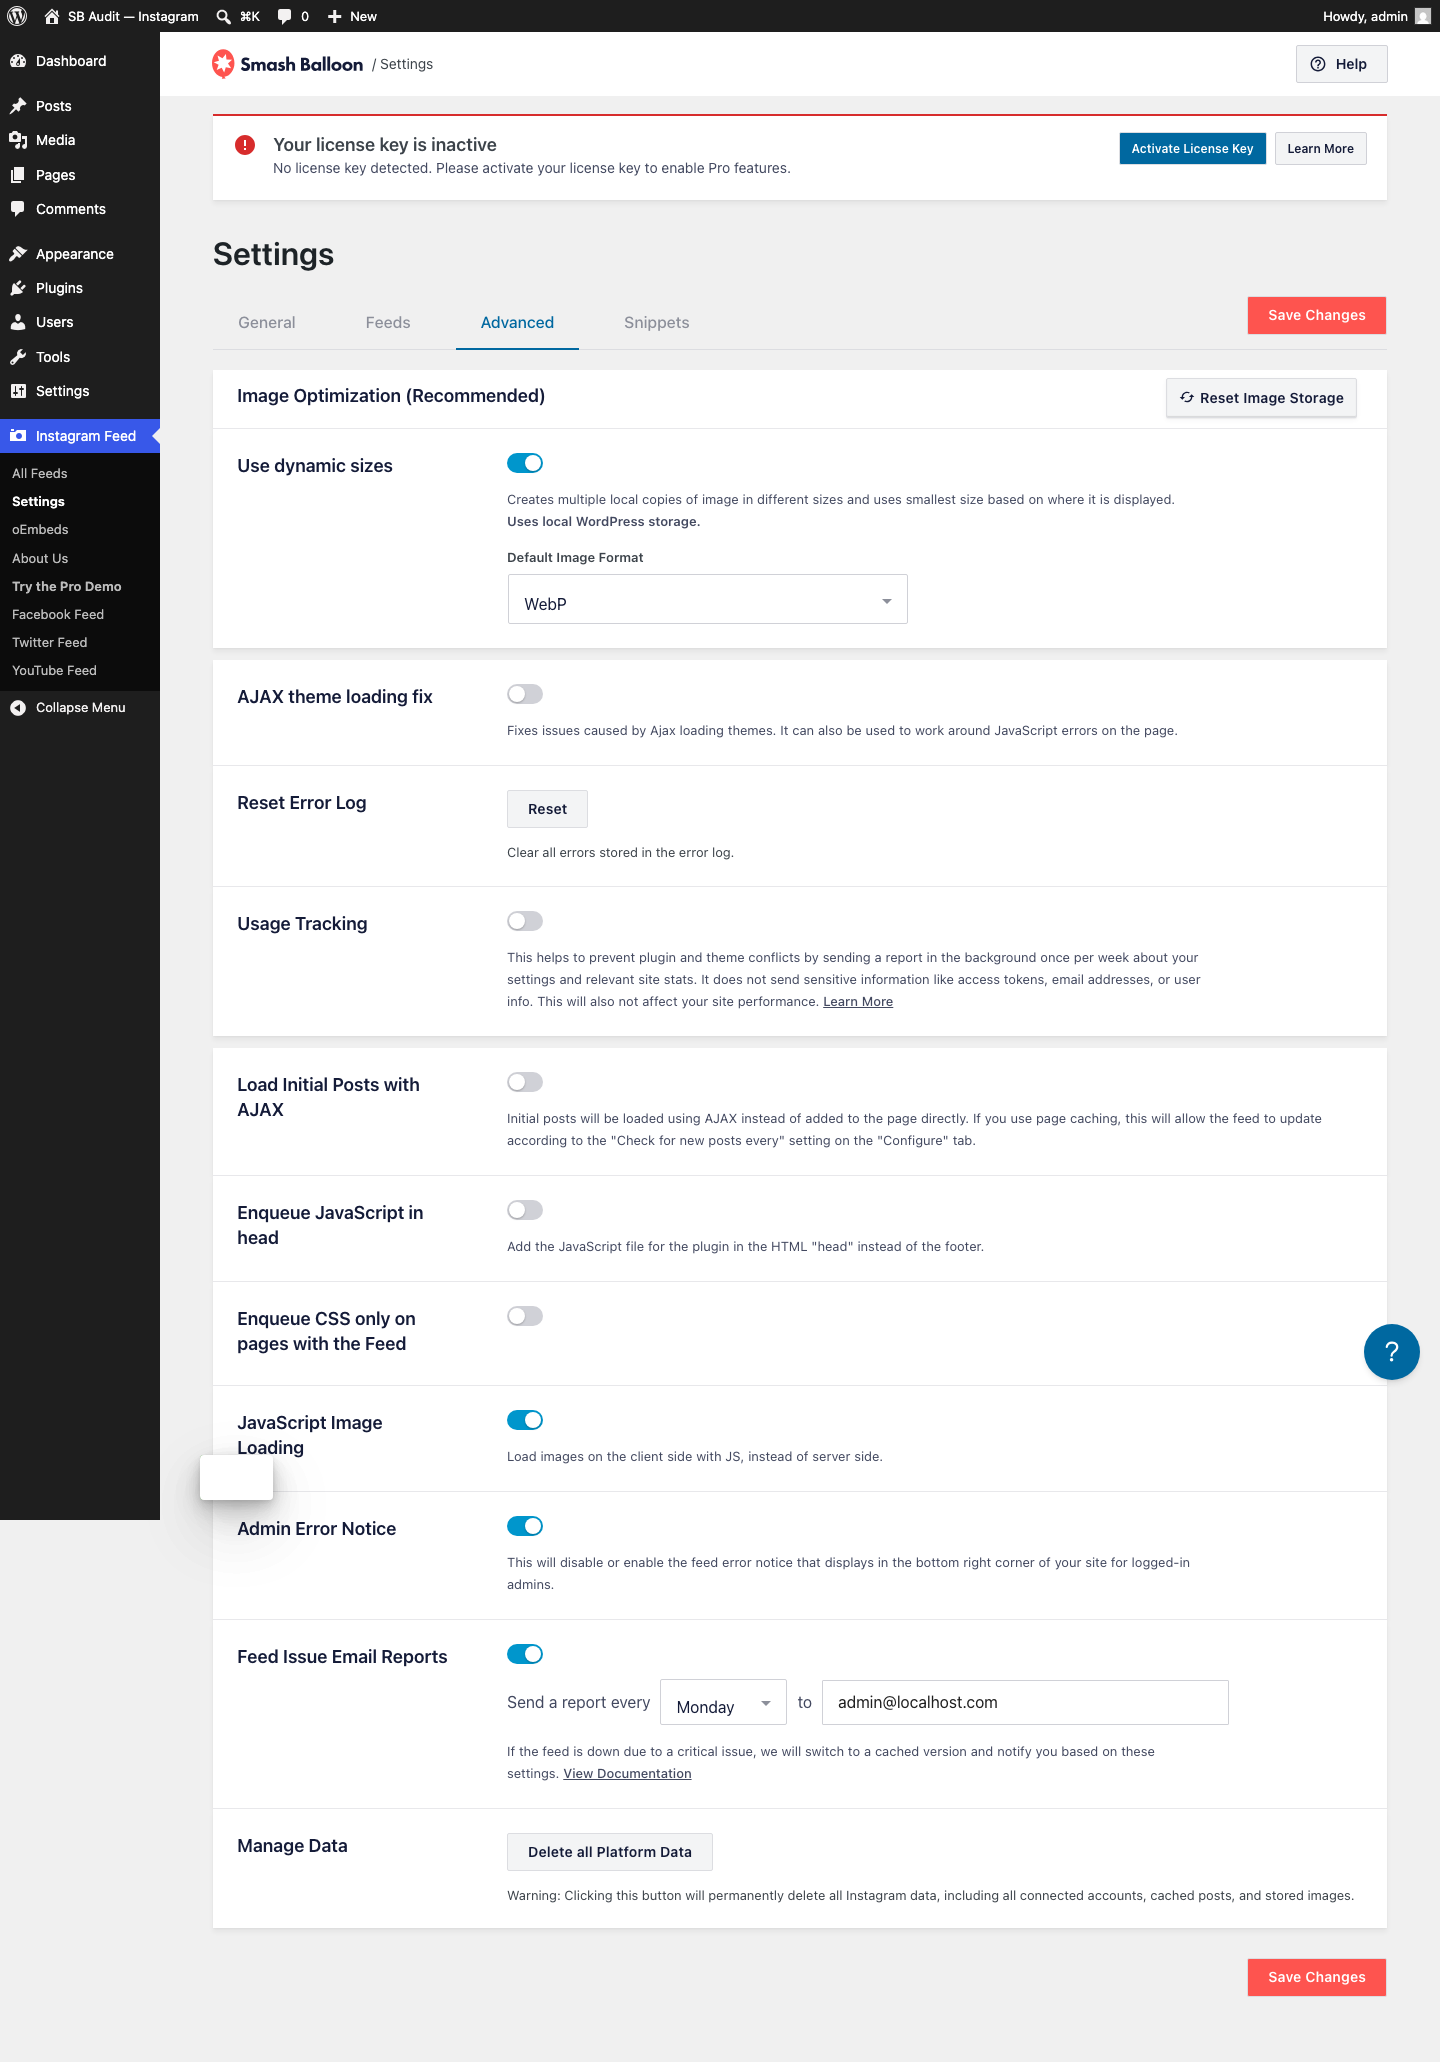This screenshot has width=1440, height=2062.
Task: Click the Collapse Menu arrow icon
Action: pyautogui.click(x=18, y=708)
